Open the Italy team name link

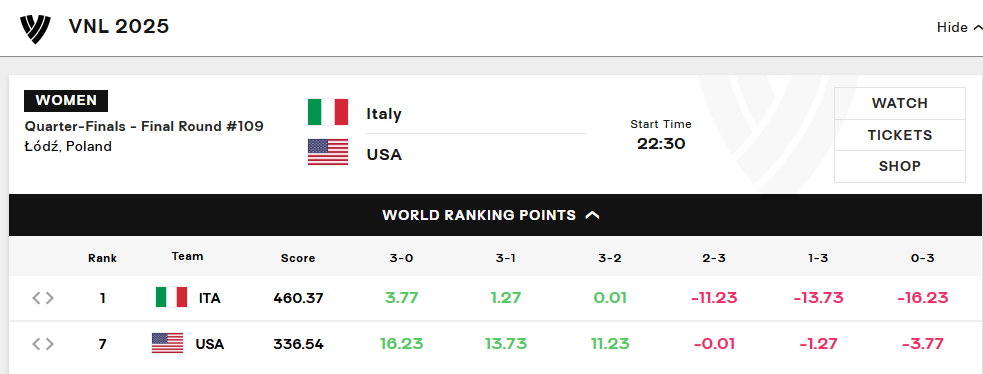(x=384, y=114)
